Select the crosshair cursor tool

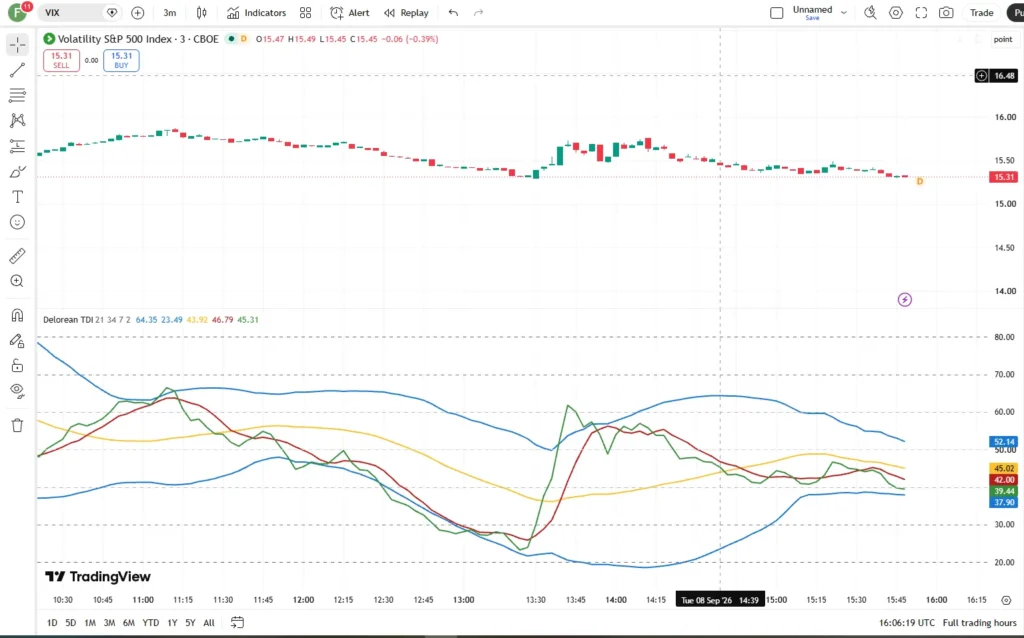pos(18,44)
